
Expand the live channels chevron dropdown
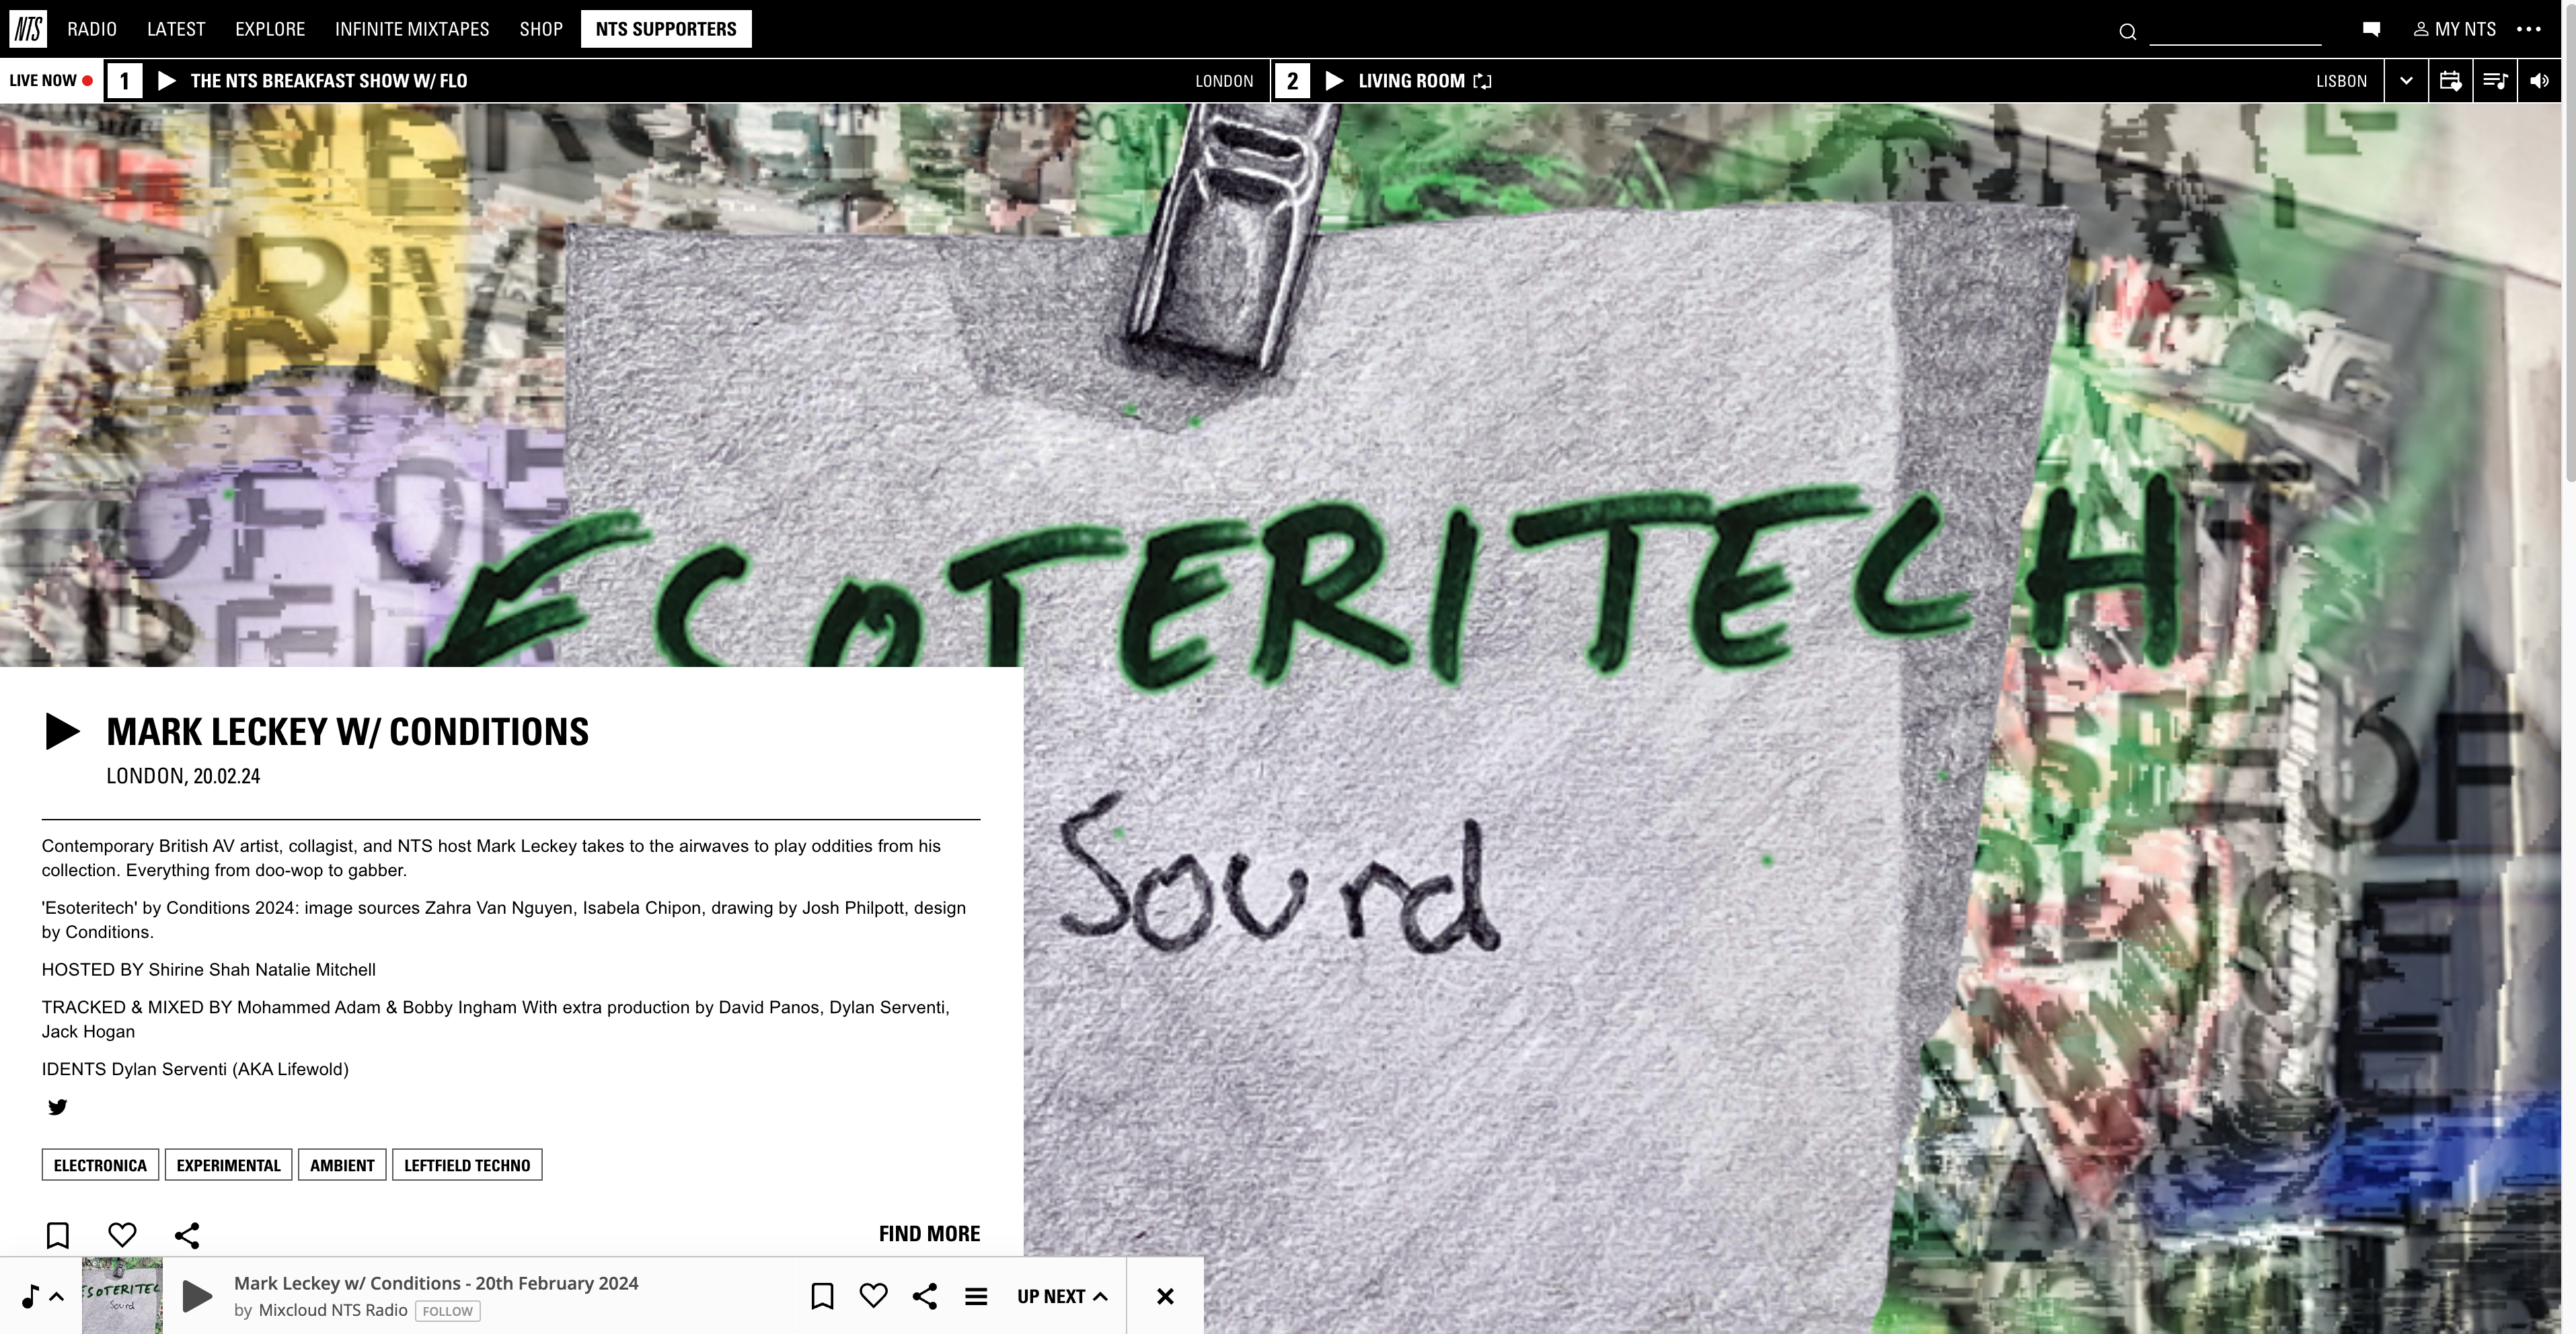pyautogui.click(x=2406, y=81)
